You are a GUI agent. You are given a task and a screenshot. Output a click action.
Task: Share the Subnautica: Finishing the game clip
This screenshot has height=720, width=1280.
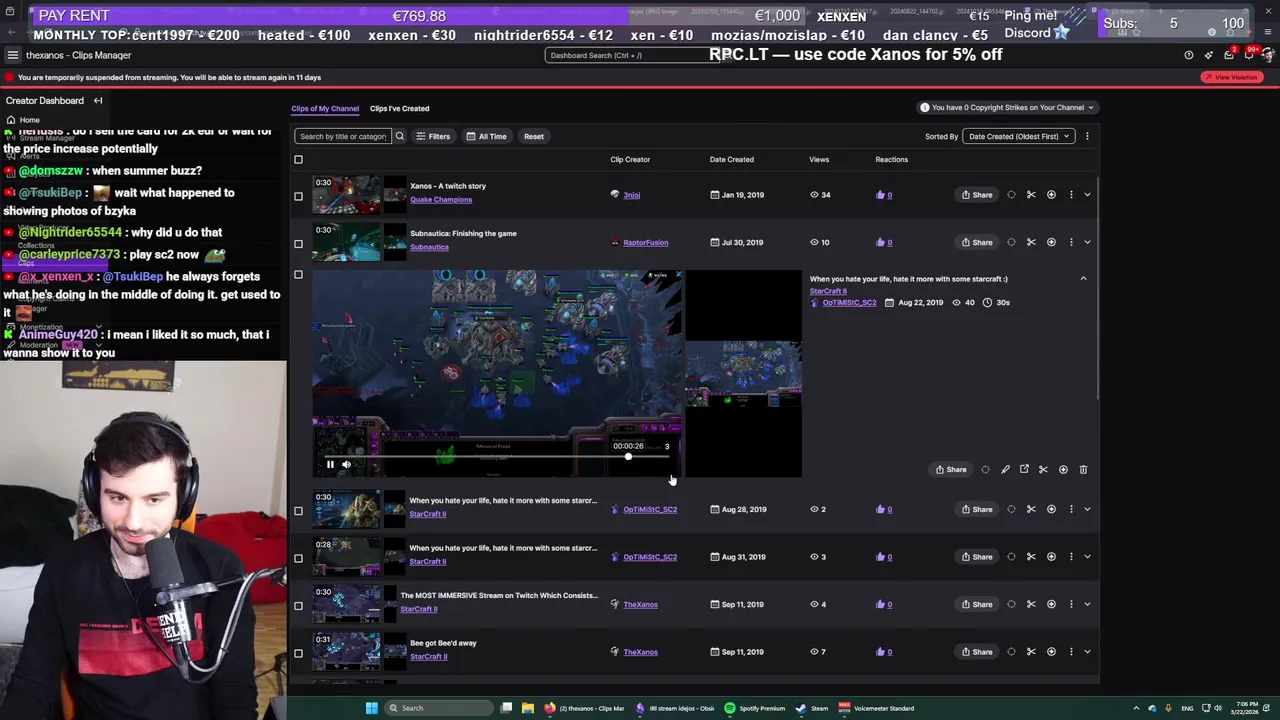click(977, 242)
